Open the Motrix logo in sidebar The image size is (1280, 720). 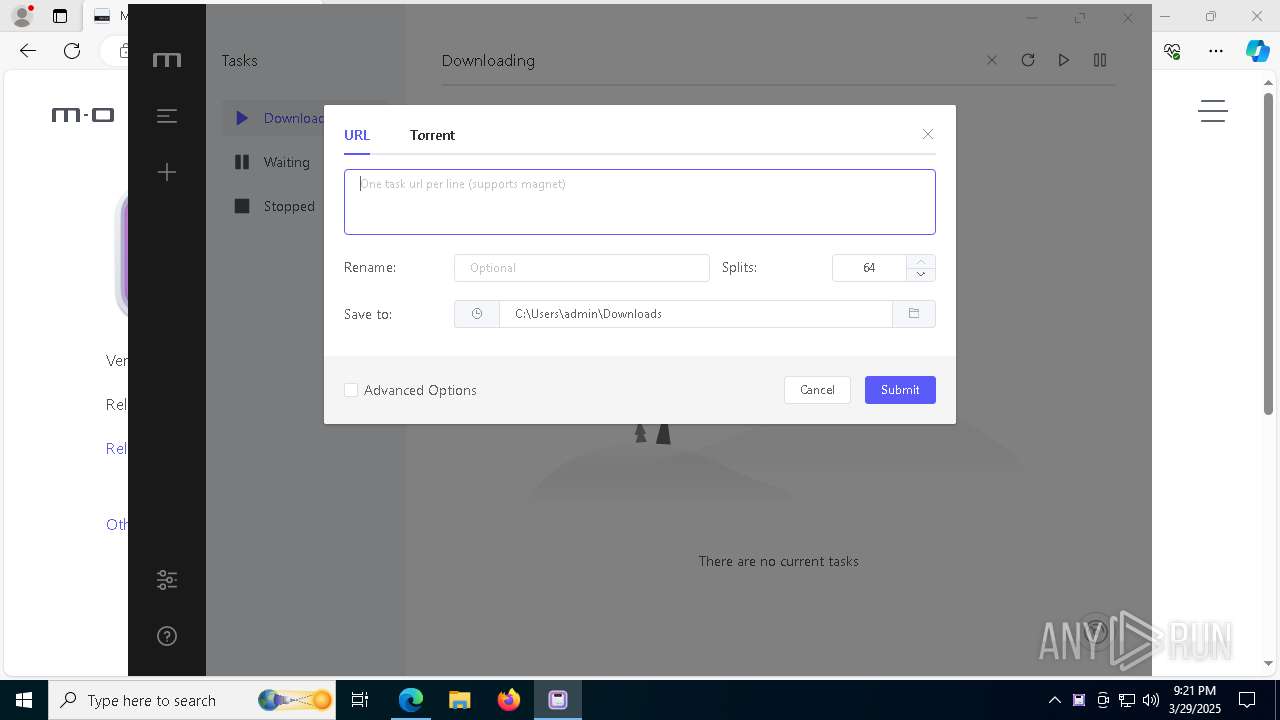pyautogui.click(x=167, y=61)
